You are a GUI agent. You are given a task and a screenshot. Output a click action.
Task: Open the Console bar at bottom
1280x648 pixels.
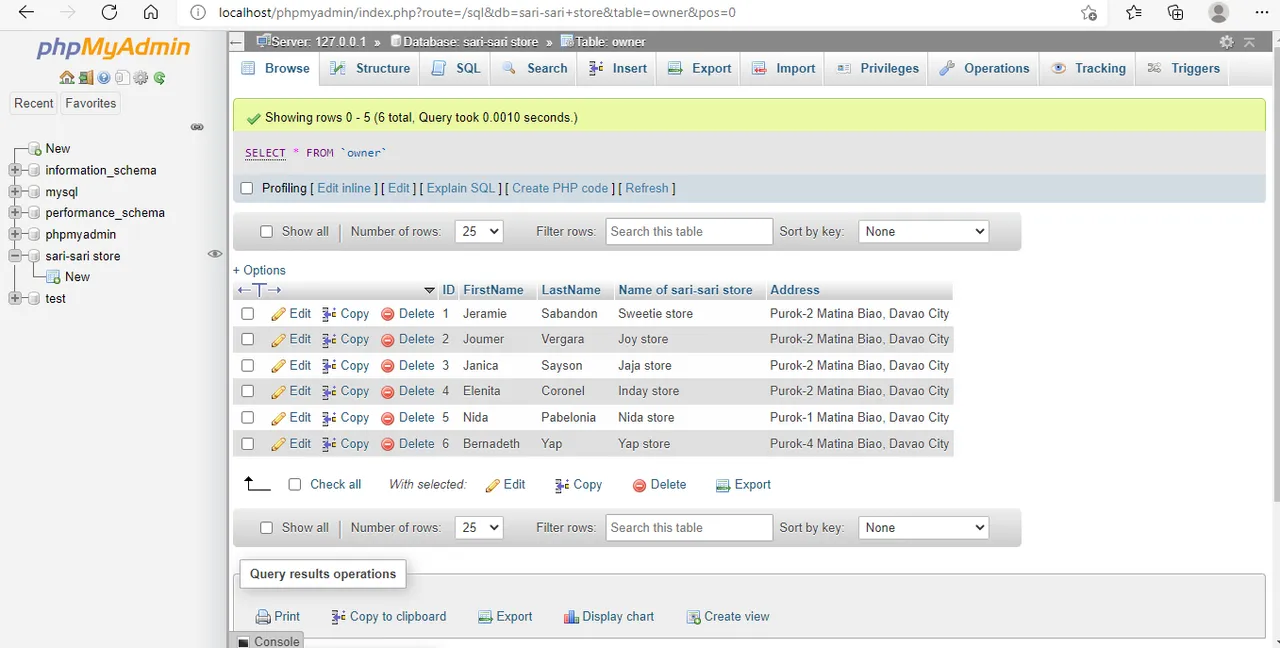pyautogui.click(x=267, y=641)
